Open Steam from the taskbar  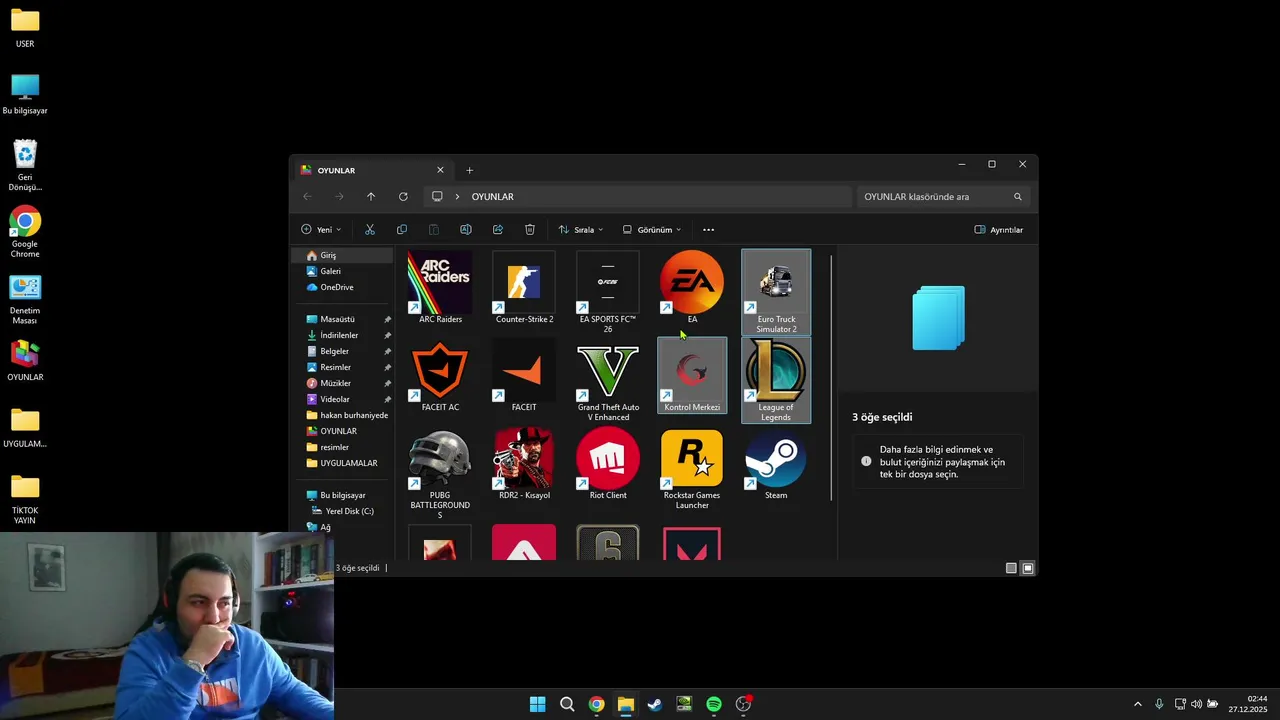pyautogui.click(x=655, y=704)
